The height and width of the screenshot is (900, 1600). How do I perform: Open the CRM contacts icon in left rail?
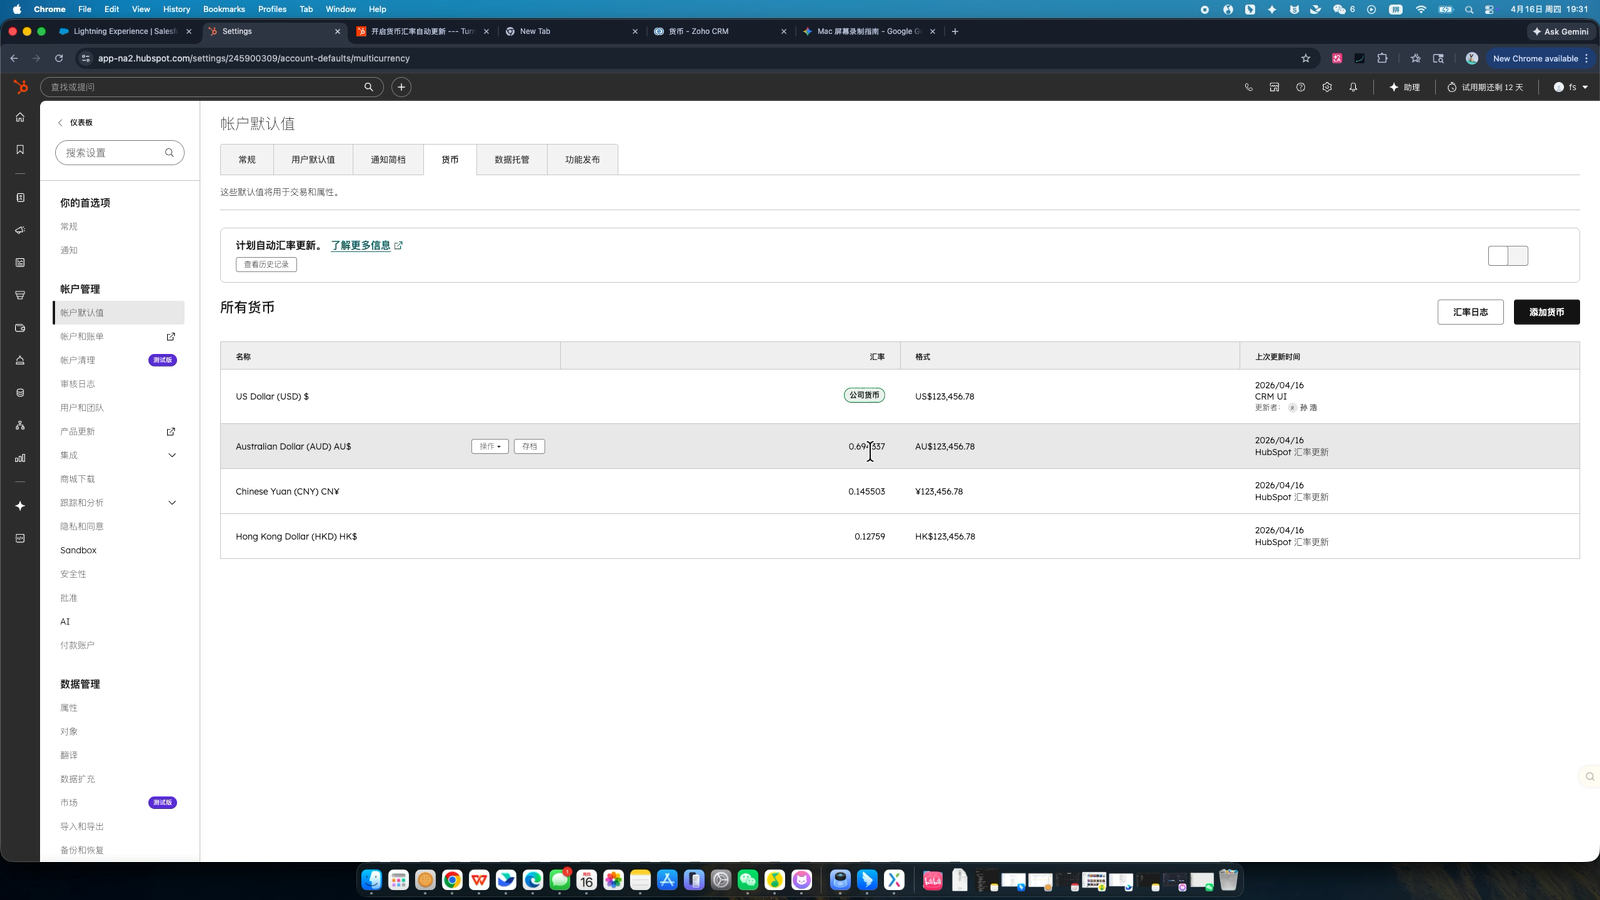[x=20, y=198]
